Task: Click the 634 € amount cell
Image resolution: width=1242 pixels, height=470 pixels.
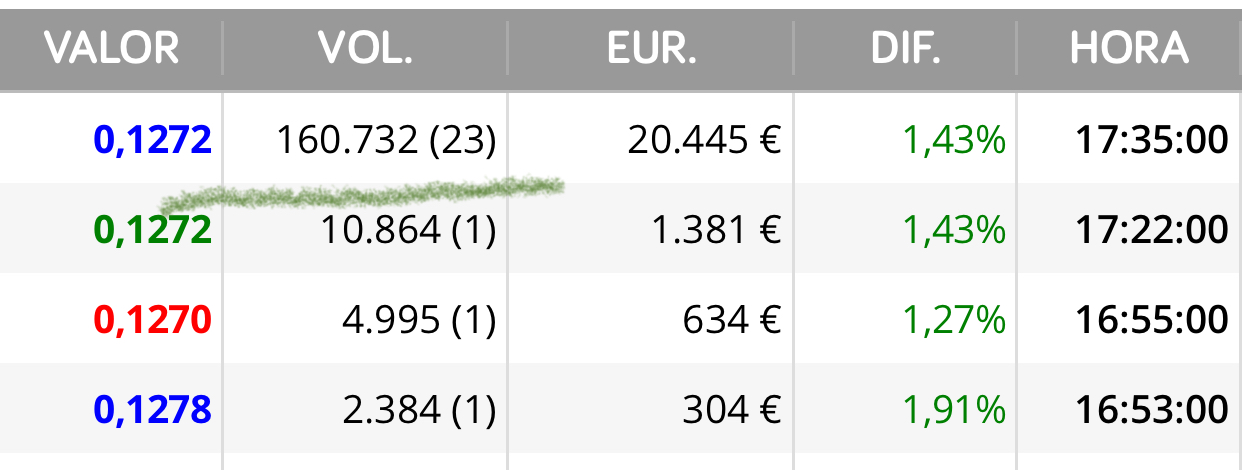Action: pyautogui.click(x=732, y=320)
